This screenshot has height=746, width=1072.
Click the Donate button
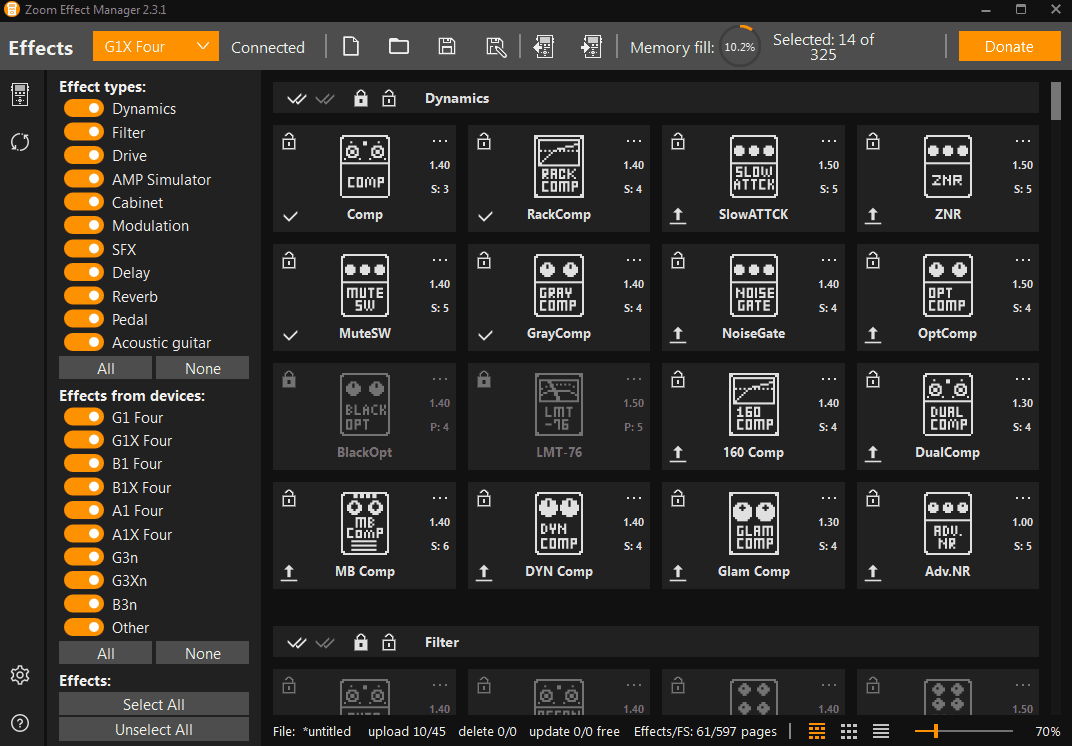tap(1008, 46)
